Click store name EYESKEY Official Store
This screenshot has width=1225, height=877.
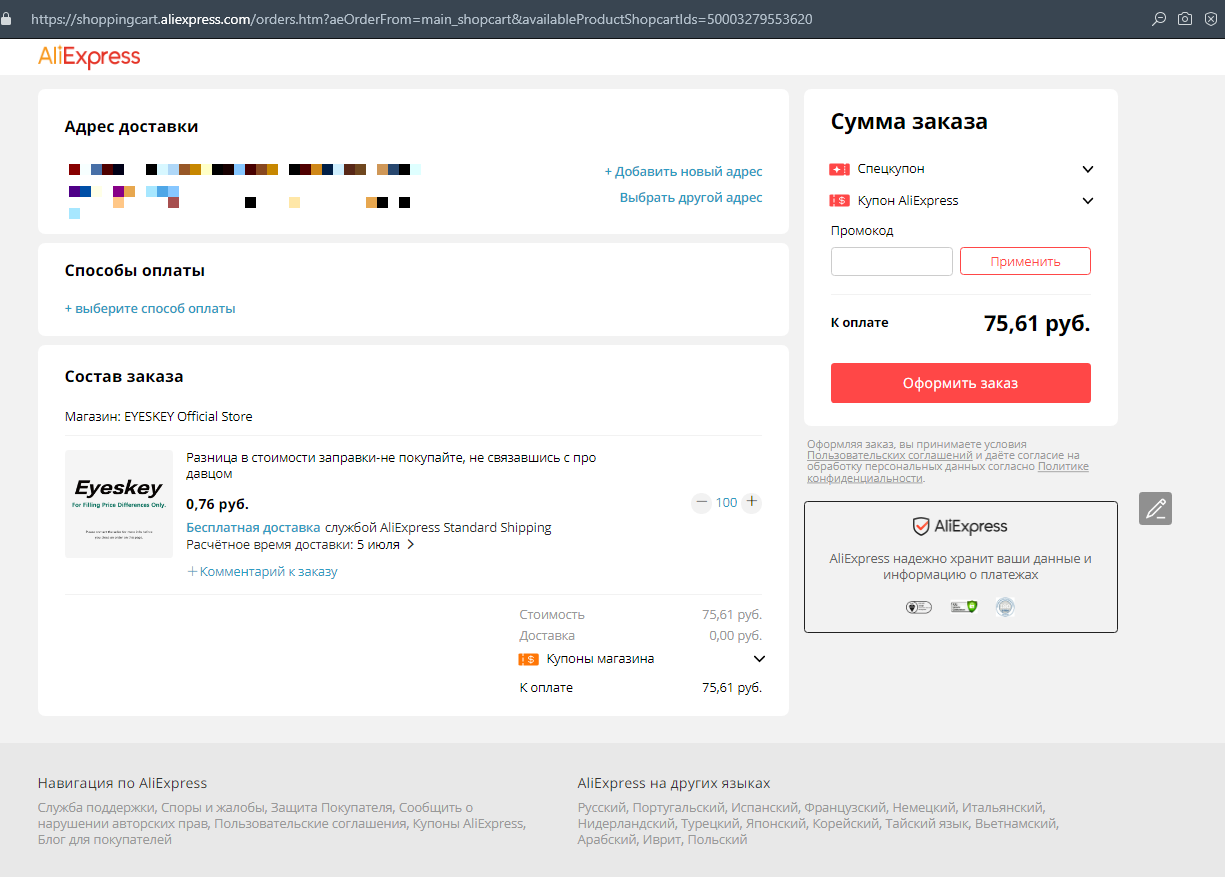pyautogui.click(x=188, y=416)
